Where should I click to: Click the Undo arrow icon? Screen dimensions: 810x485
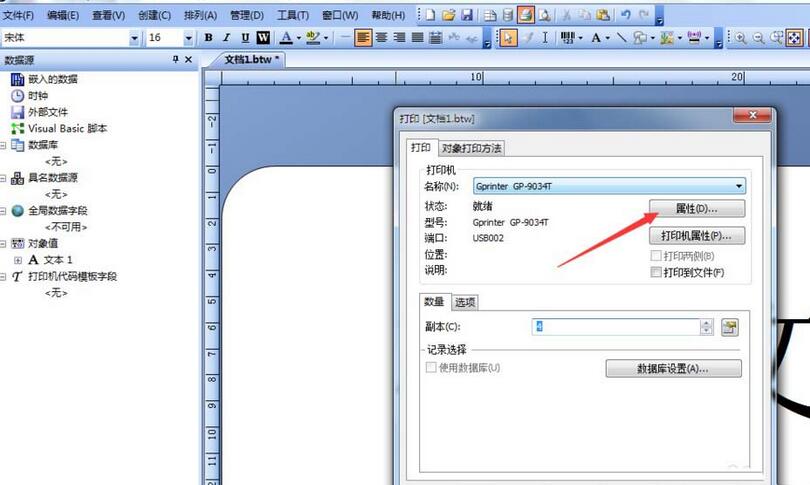[x=626, y=15]
